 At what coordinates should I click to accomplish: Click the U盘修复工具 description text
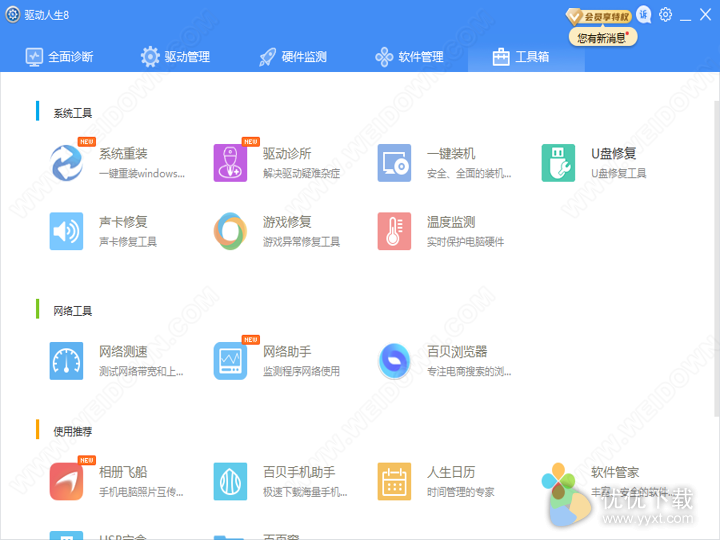coord(619,173)
